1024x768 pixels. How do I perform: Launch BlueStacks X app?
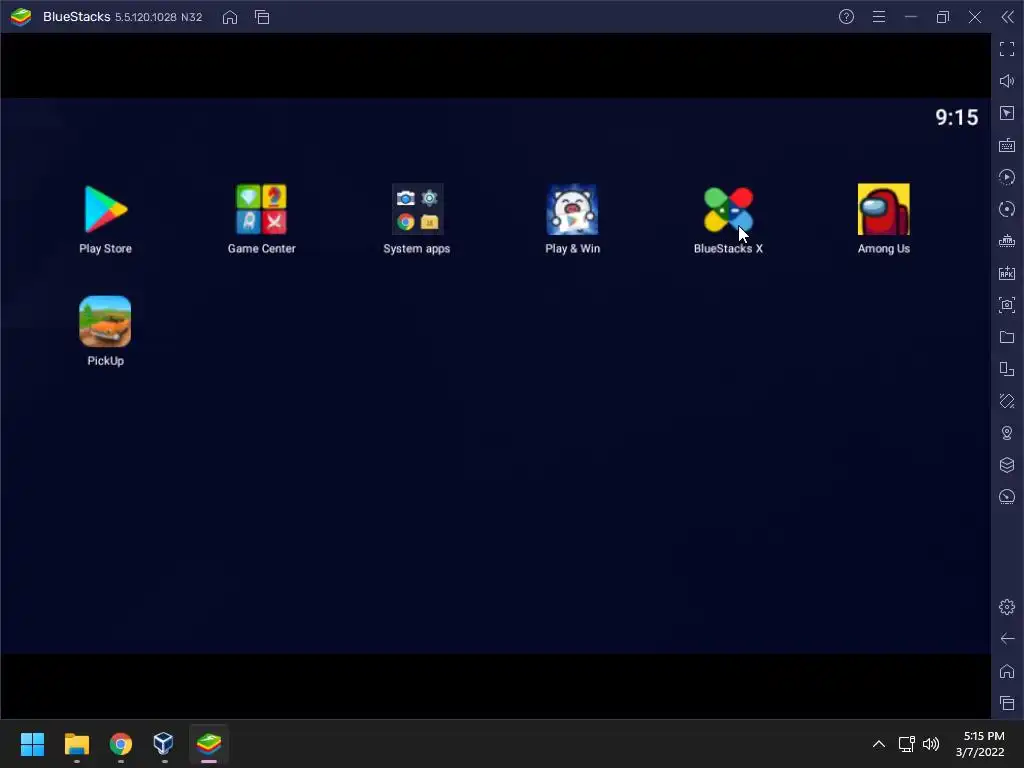[728, 210]
